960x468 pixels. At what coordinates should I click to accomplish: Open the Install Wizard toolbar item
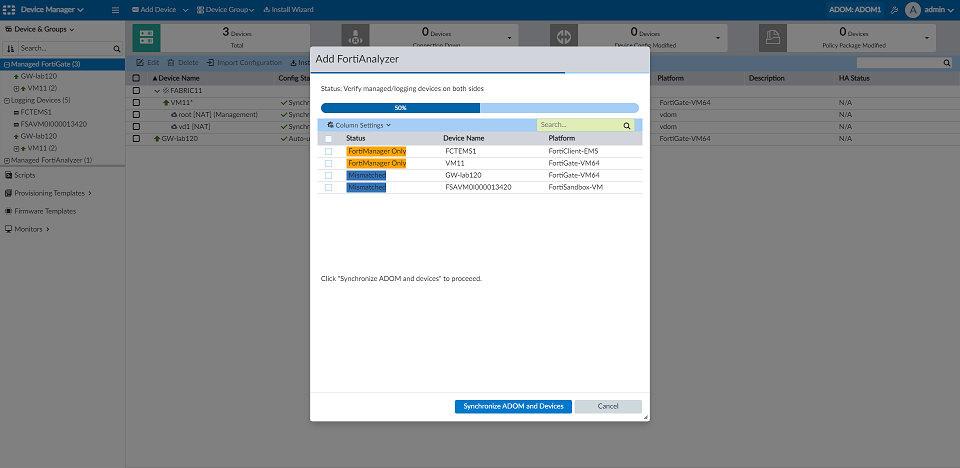click(x=289, y=9)
